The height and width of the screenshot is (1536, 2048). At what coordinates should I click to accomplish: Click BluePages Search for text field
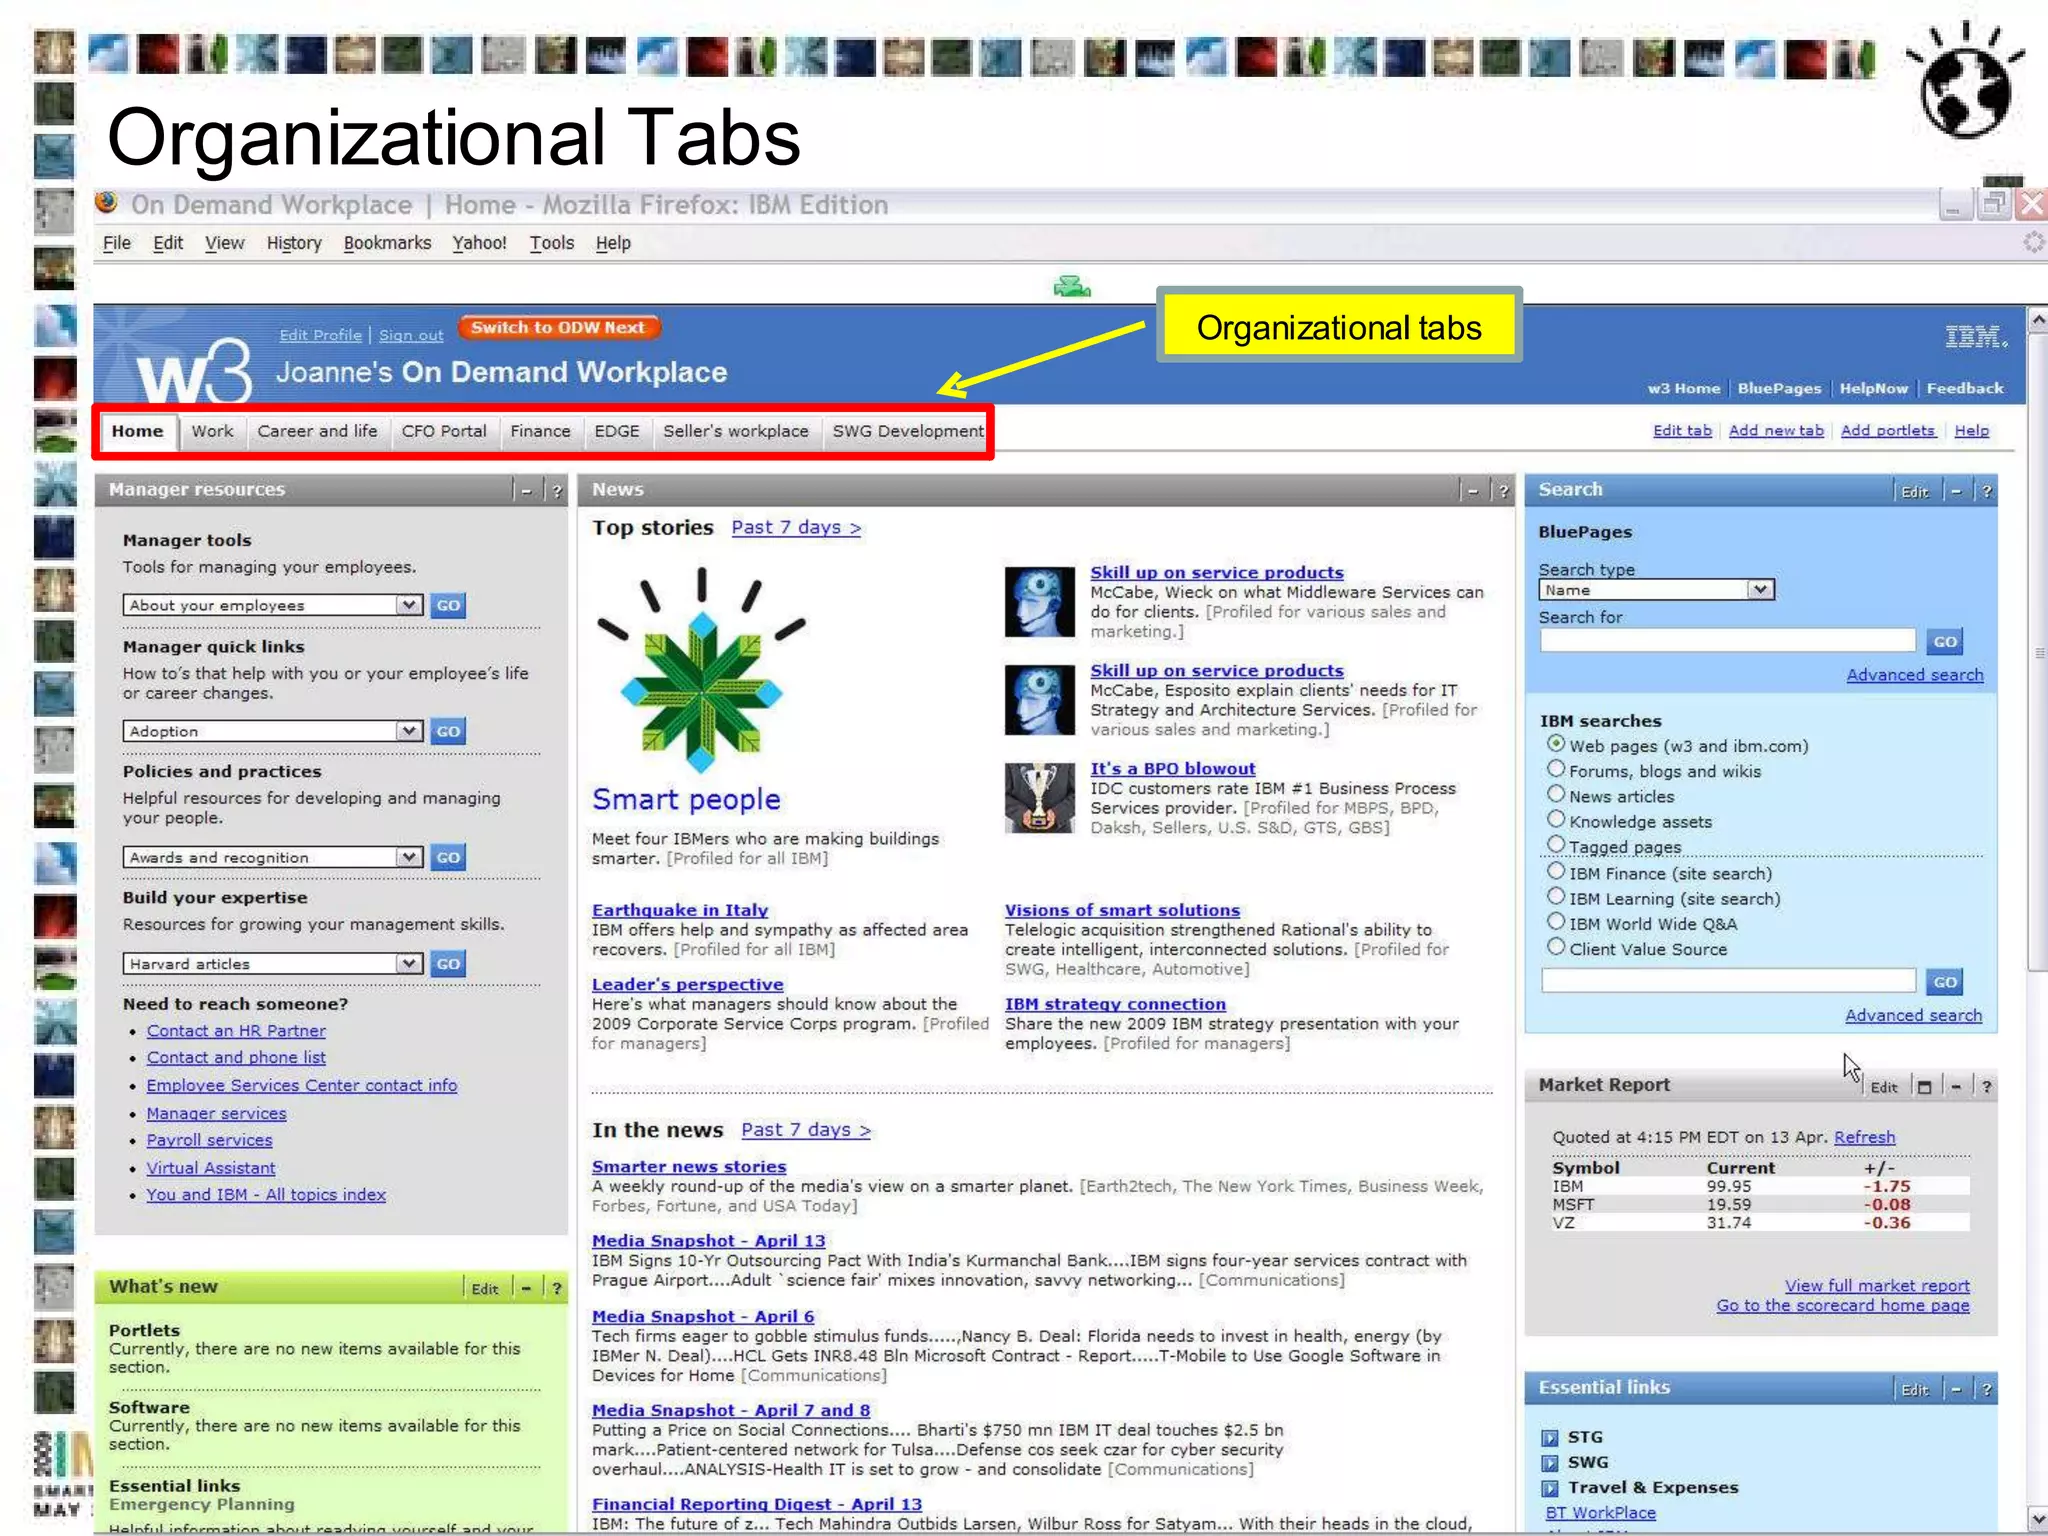pyautogui.click(x=1727, y=641)
